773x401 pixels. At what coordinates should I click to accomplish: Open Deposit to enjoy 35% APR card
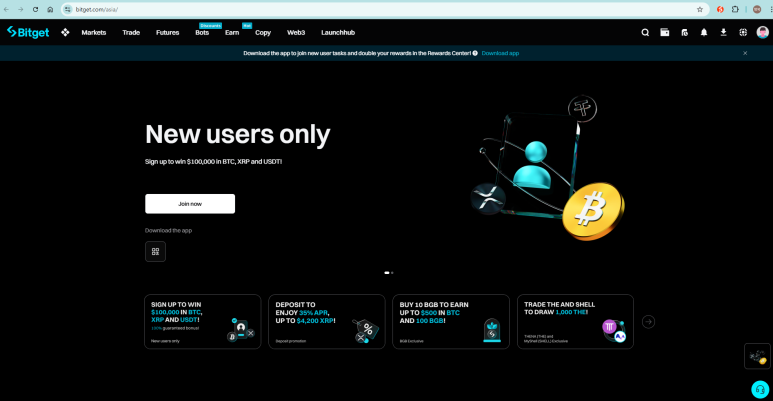point(326,322)
